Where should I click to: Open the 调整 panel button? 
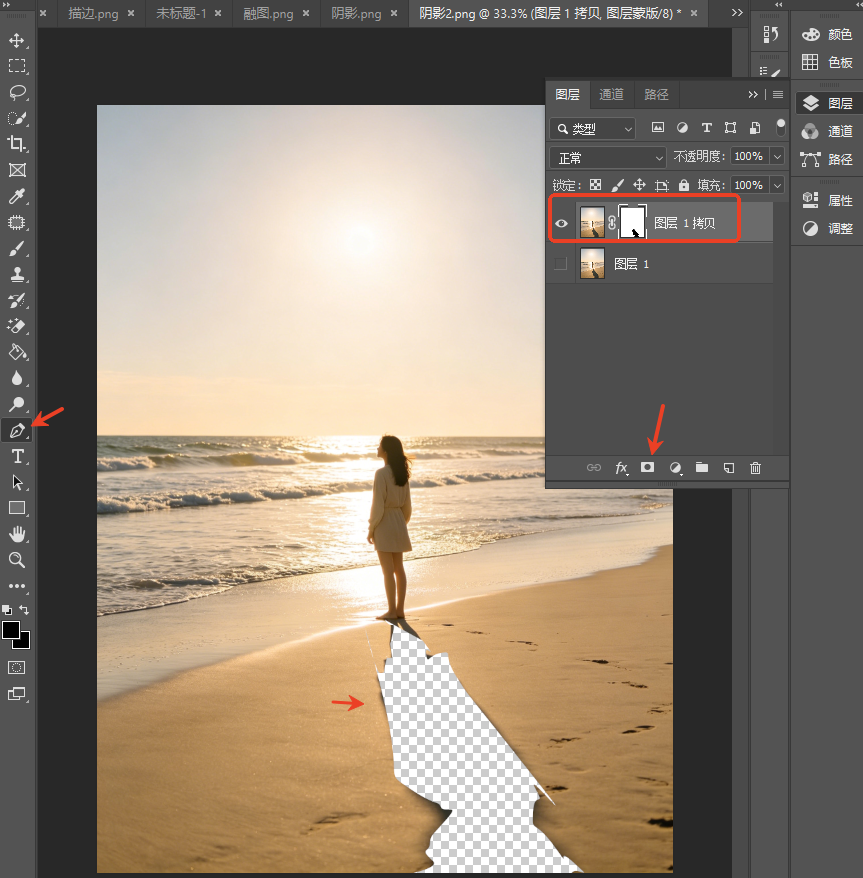828,228
